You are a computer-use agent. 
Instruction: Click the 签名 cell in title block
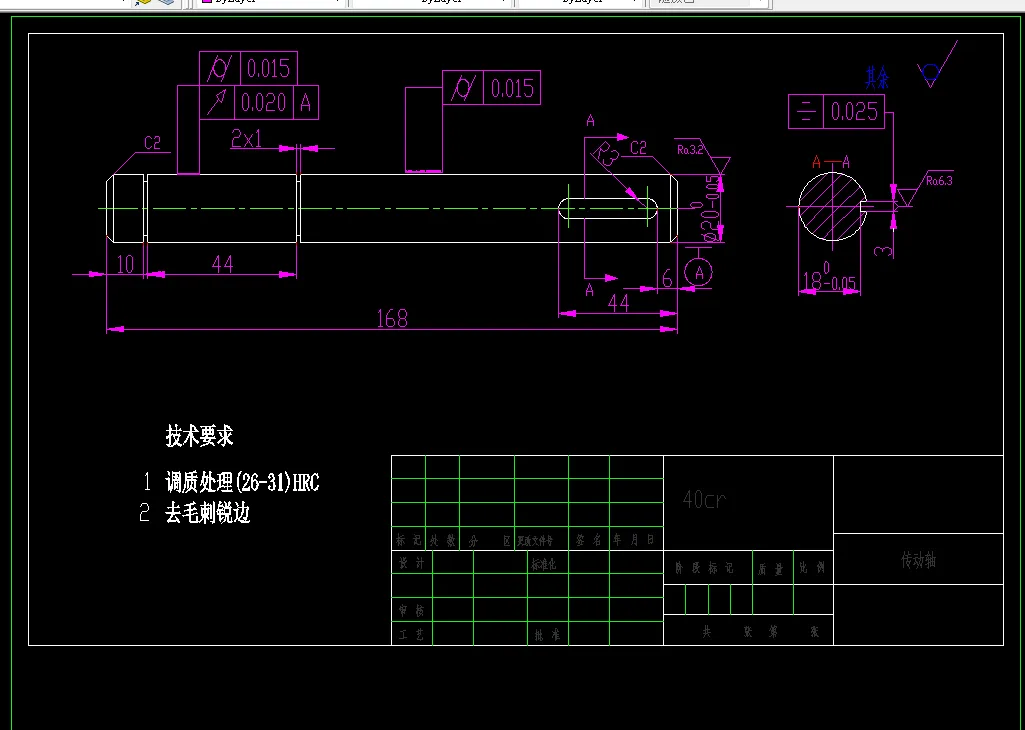(589, 540)
